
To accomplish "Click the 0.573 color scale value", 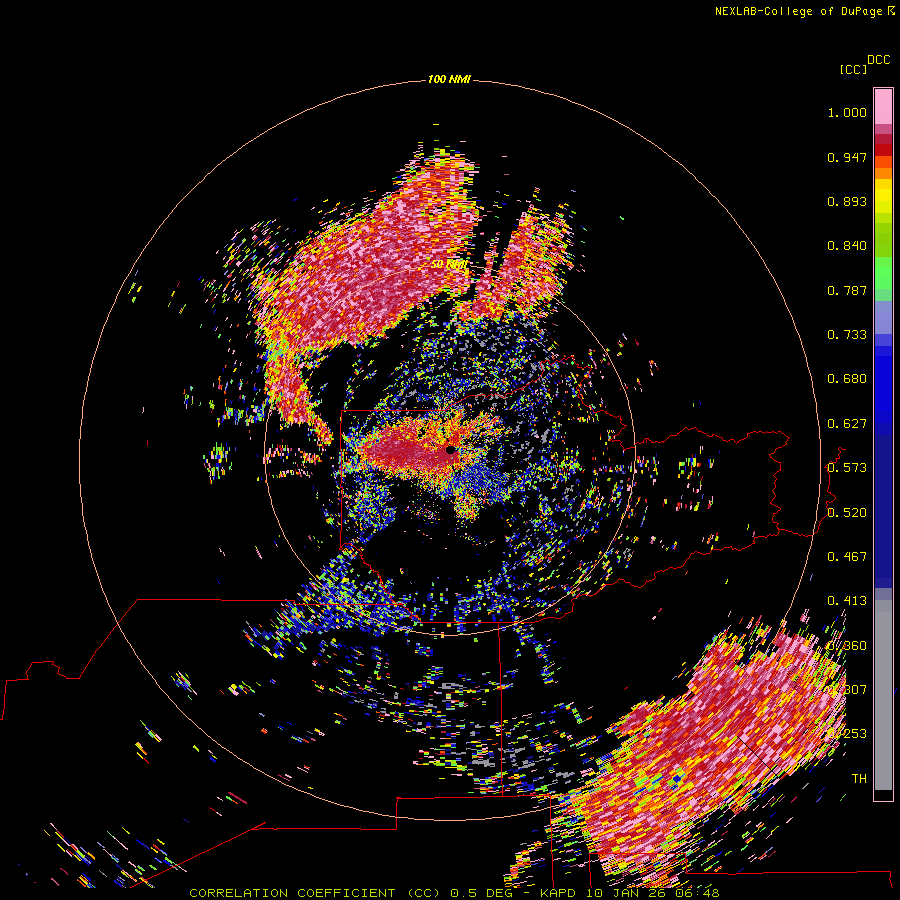I will pyautogui.click(x=847, y=468).
